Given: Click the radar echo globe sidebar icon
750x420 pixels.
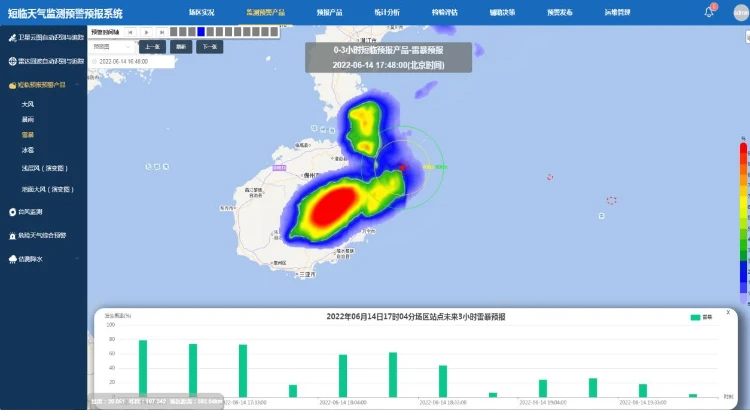Looking at the screenshot, I should [x=12, y=61].
